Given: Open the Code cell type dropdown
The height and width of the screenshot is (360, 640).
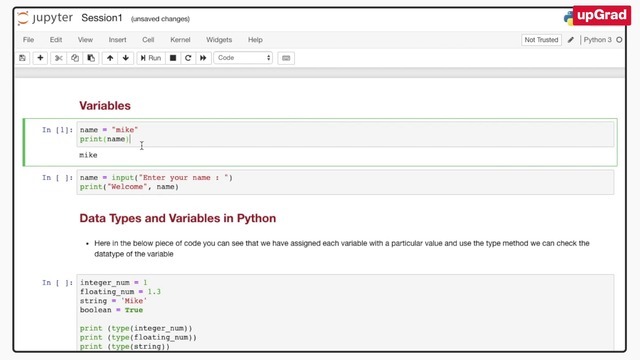Looking at the screenshot, I should pyautogui.click(x=243, y=58).
